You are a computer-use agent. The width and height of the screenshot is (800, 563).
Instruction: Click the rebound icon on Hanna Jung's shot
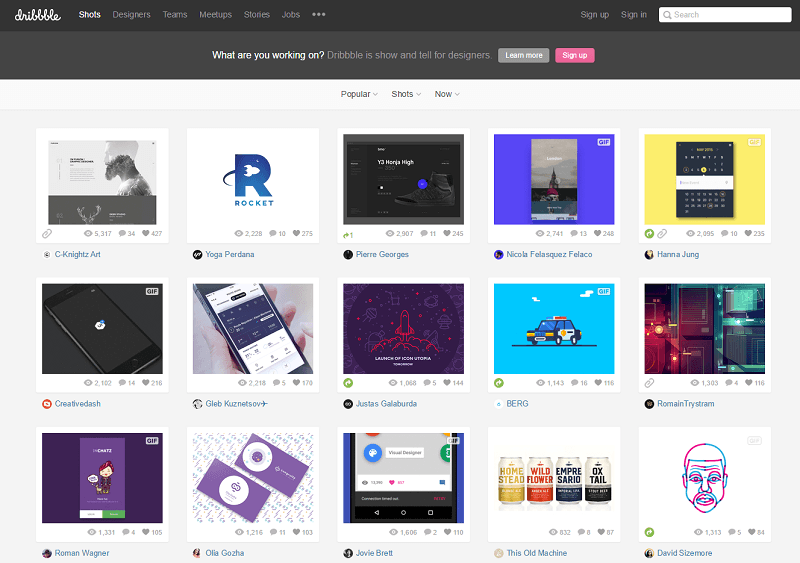tap(649, 233)
